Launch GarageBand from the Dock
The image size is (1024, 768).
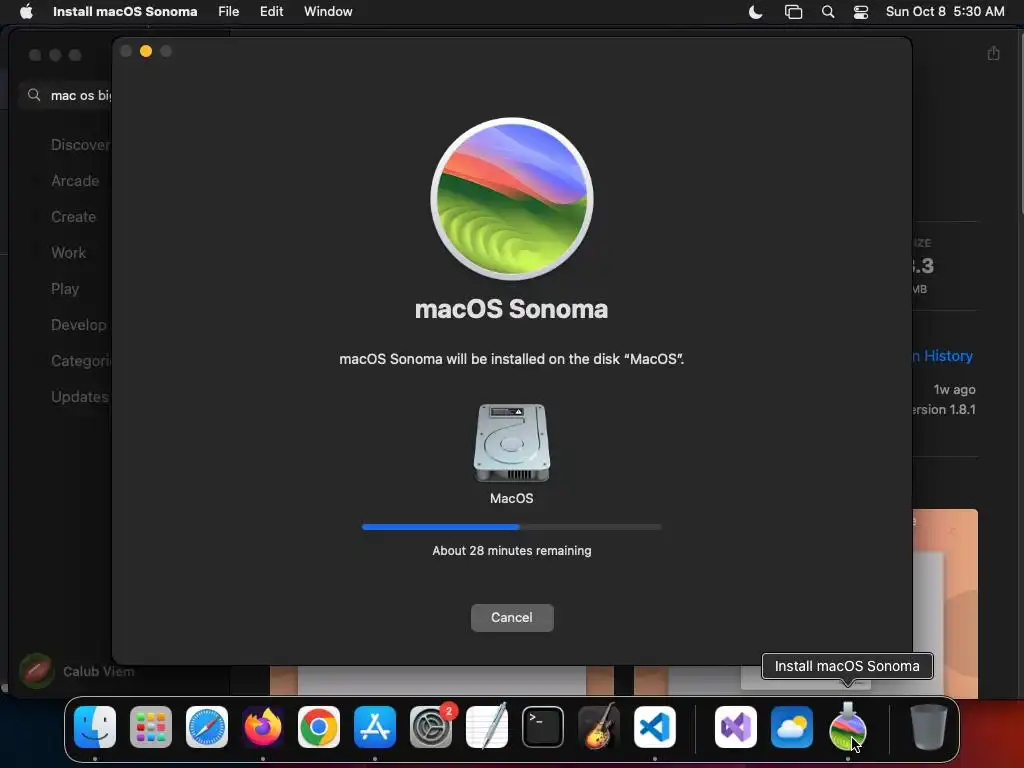598,726
